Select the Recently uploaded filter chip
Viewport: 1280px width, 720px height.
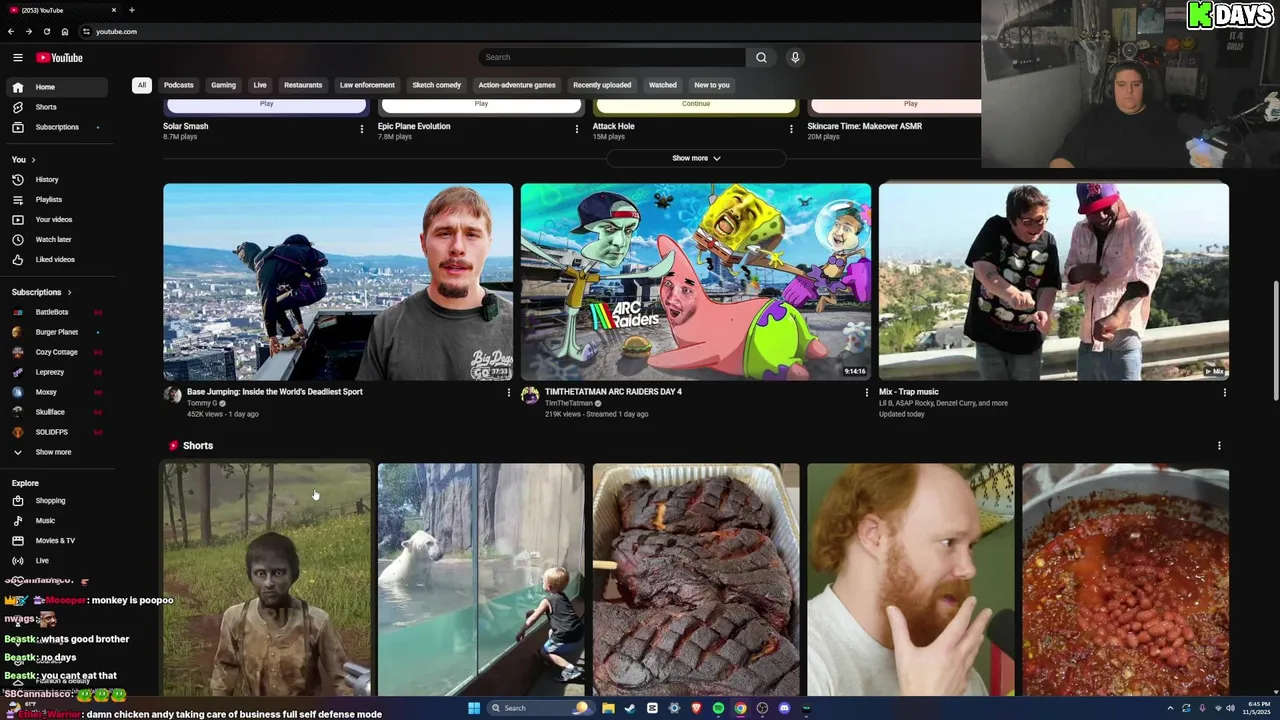point(602,85)
